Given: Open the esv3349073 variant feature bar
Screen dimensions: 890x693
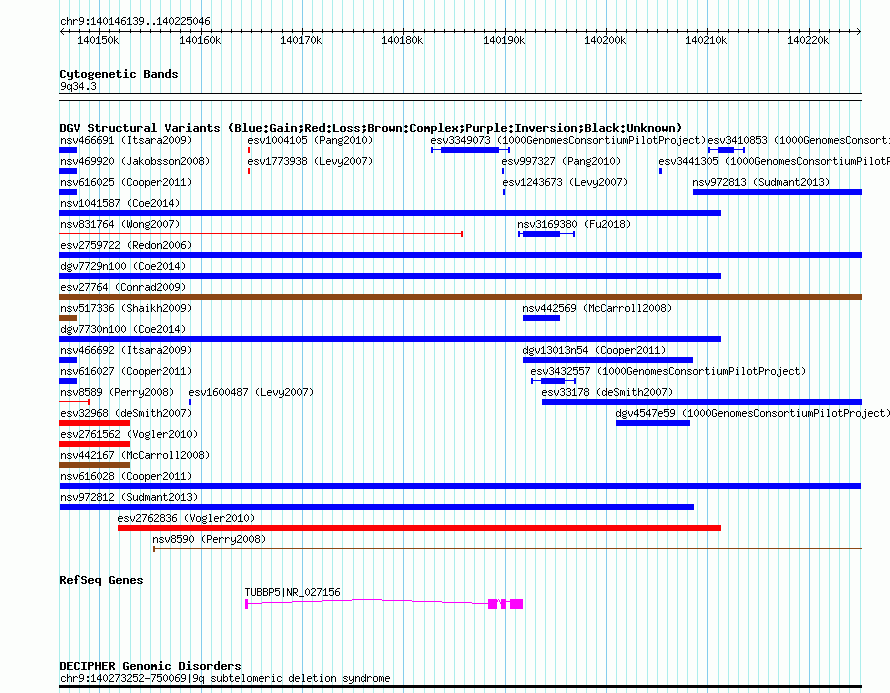Looking at the screenshot, I should (x=470, y=150).
